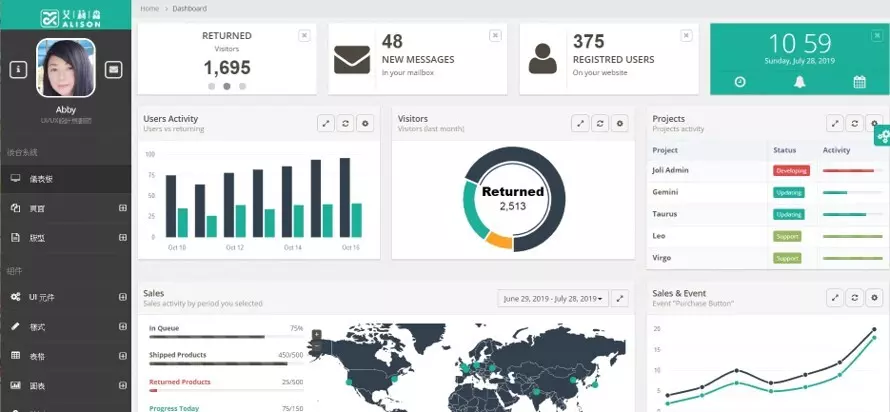Click the Home breadcrumb link
890x412 pixels.
pos(149,8)
